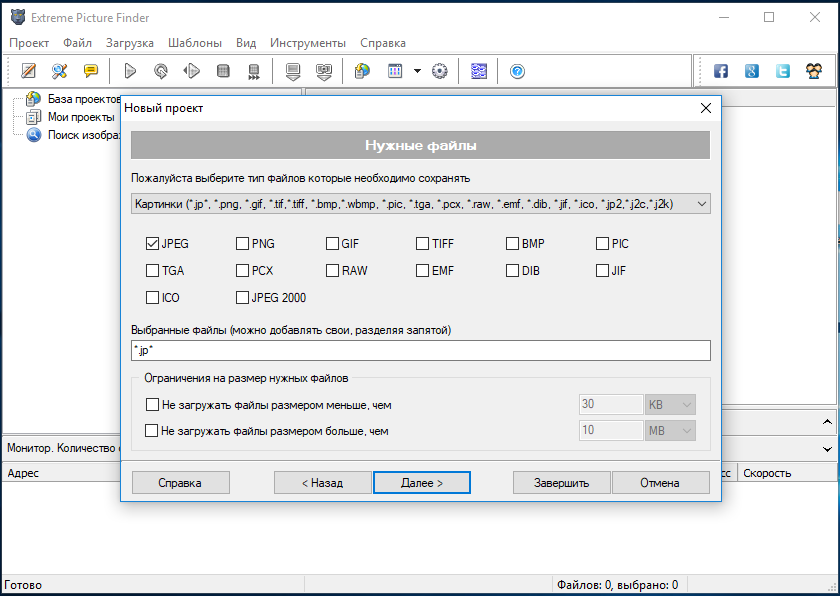The width and height of the screenshot is (840, 596).
Task: Check the PCX checkbox
Action: pos(242,270)
